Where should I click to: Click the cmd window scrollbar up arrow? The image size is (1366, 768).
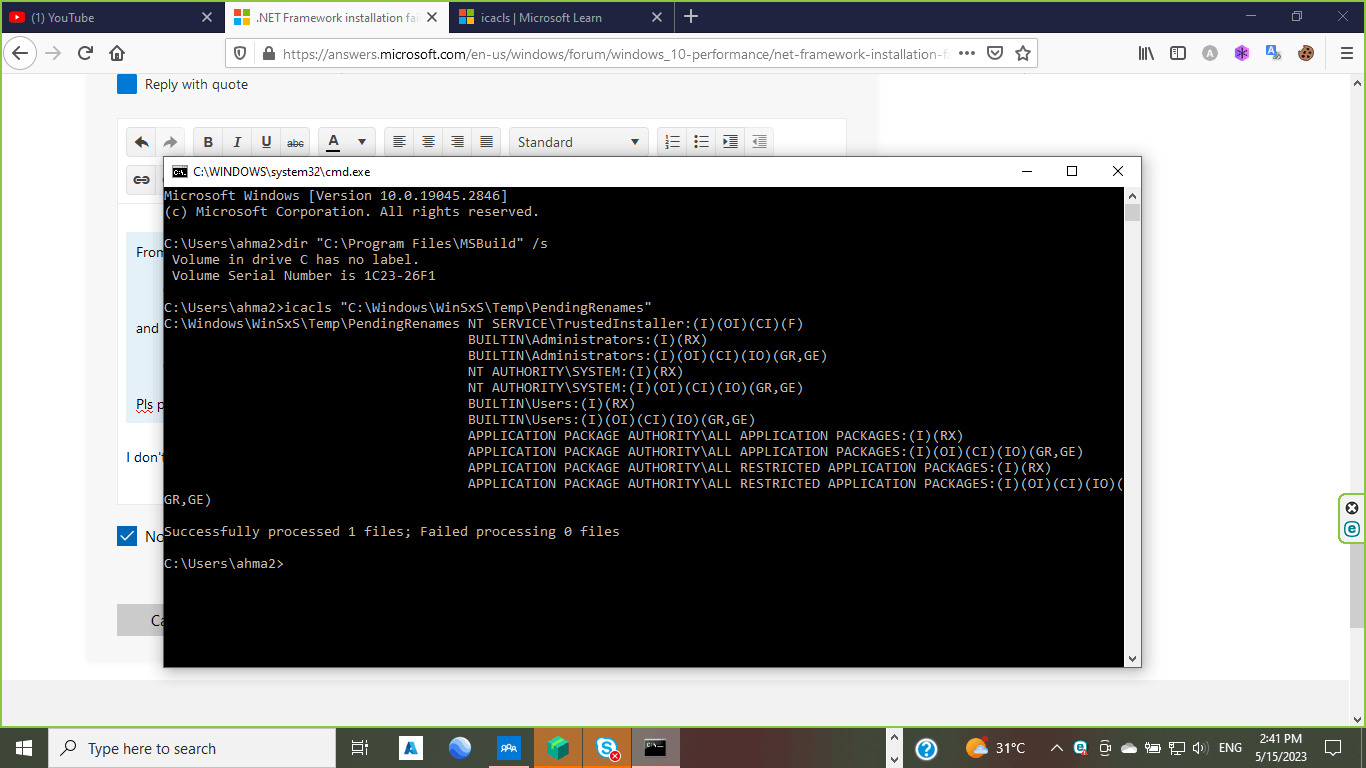pyautogui.click(x=1132, y=195)
